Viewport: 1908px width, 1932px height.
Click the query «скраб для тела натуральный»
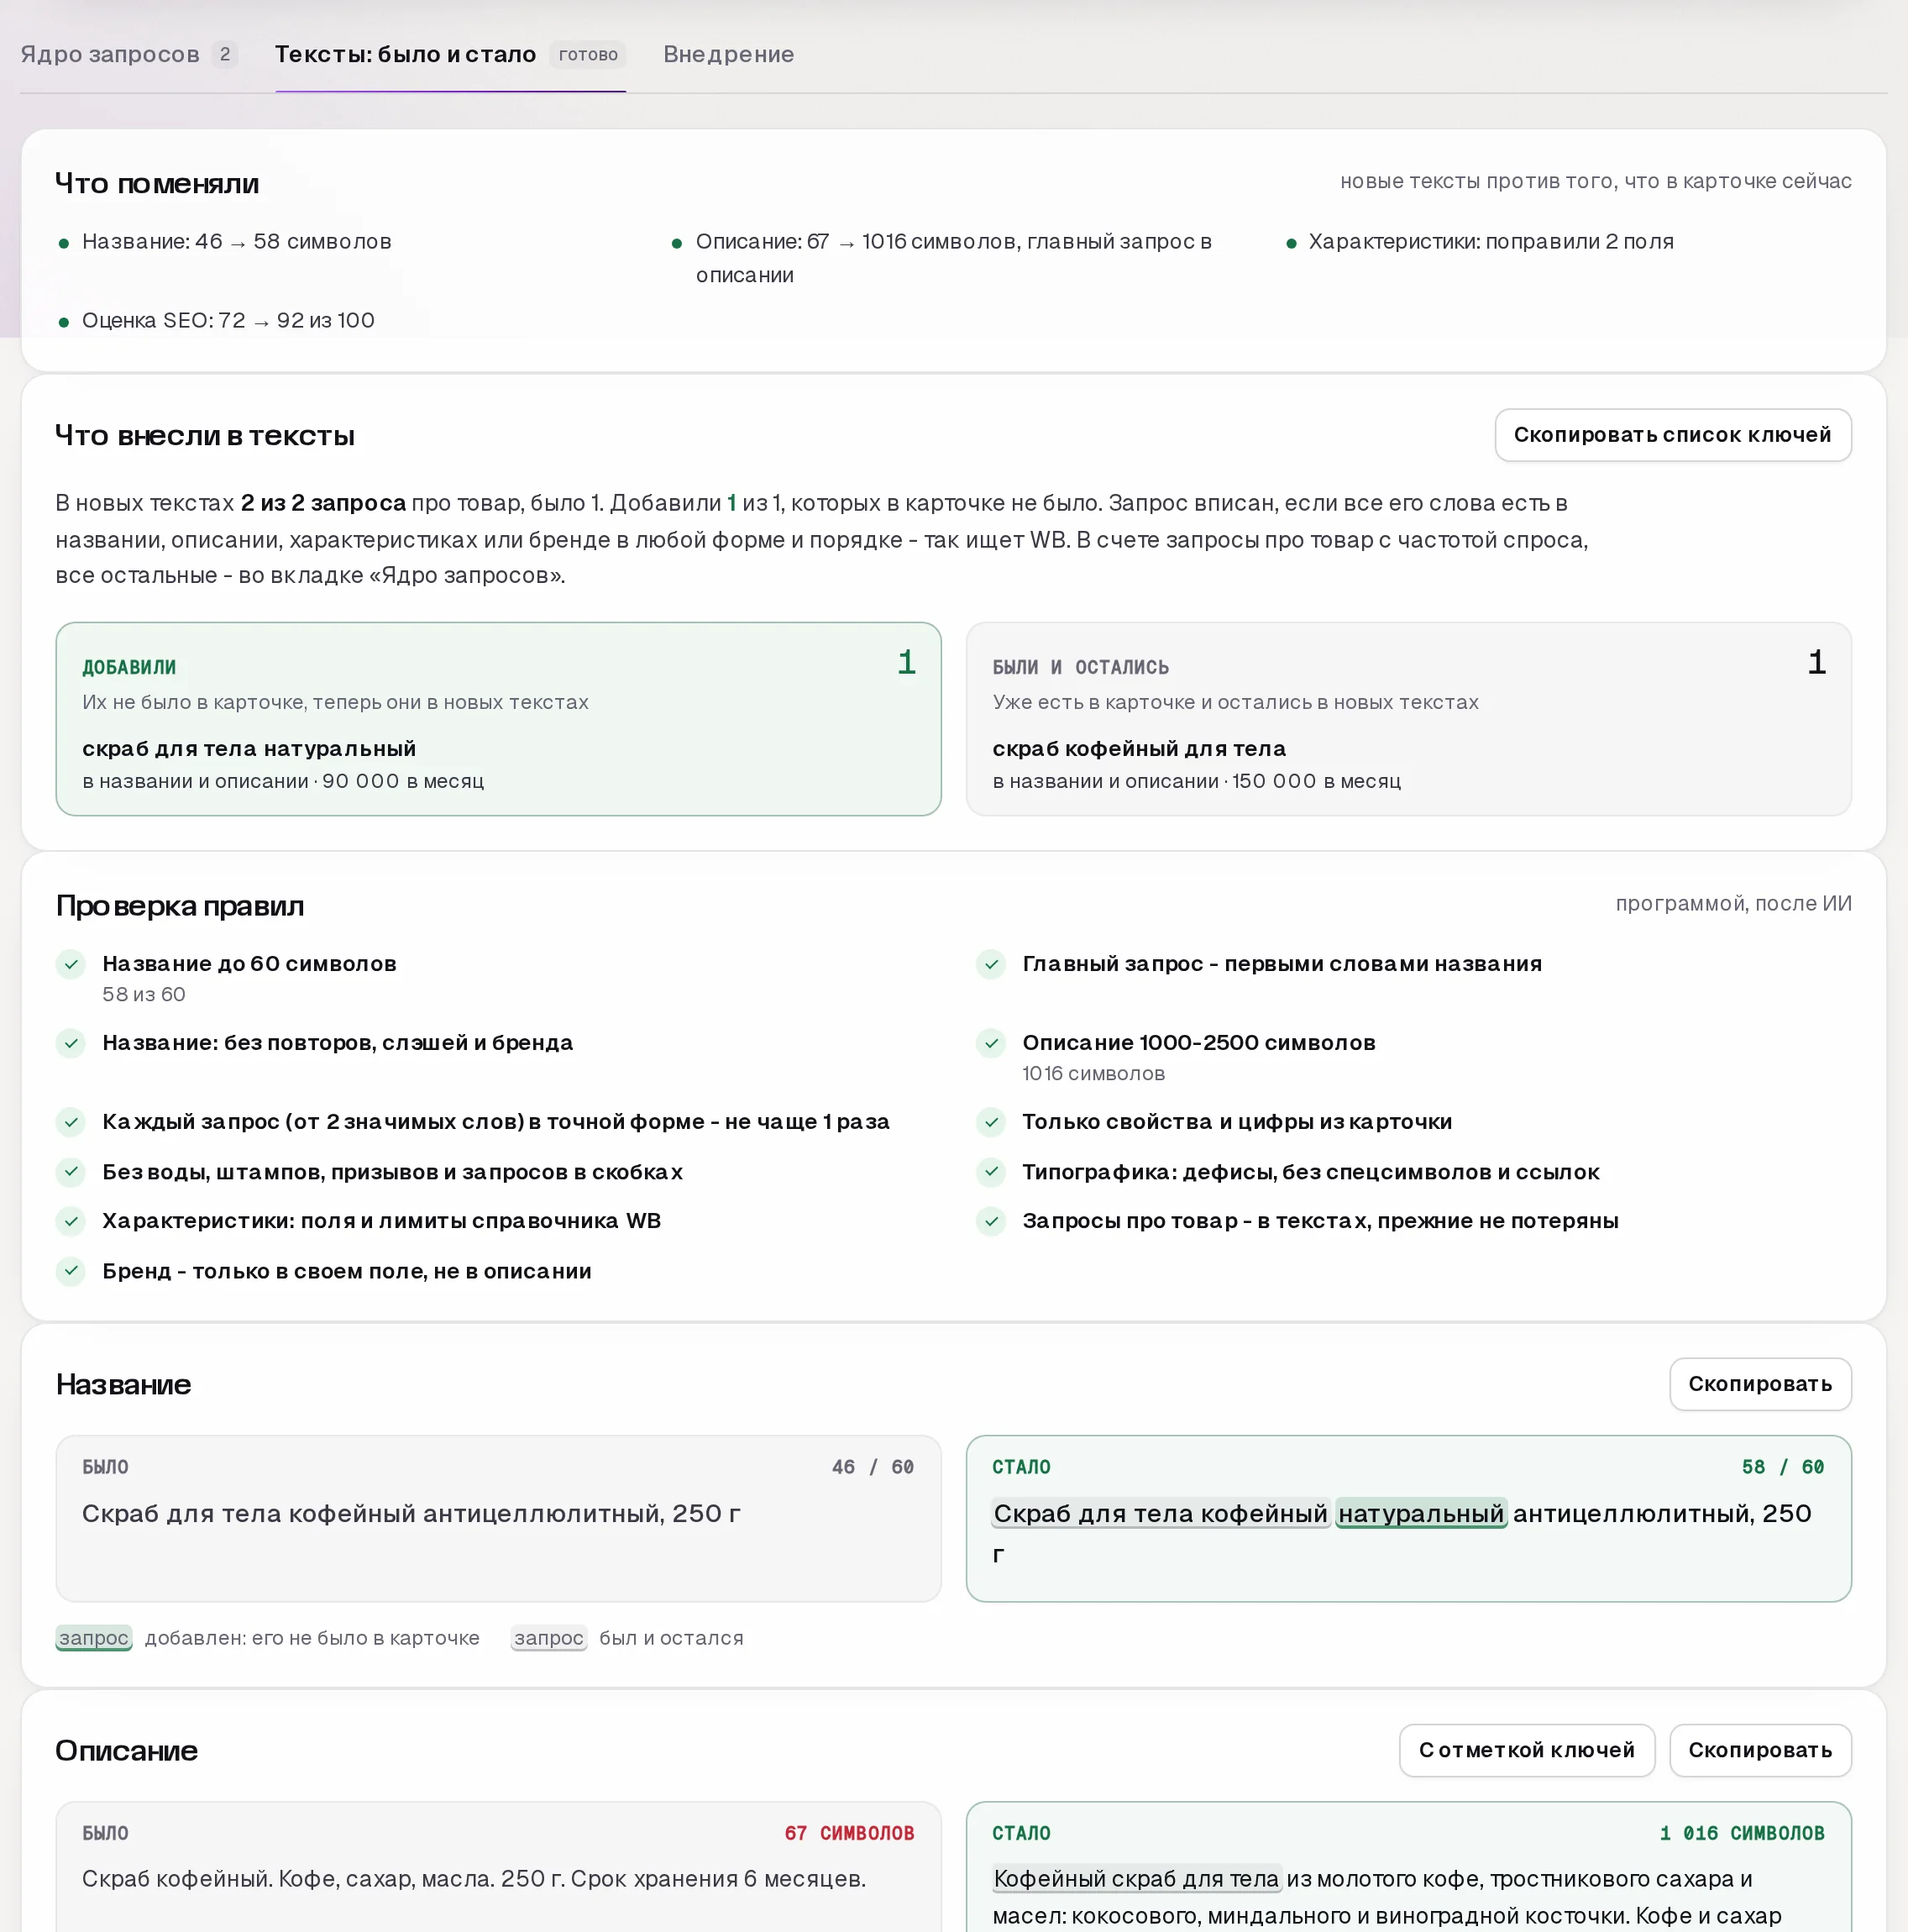[x=249, y=749]
